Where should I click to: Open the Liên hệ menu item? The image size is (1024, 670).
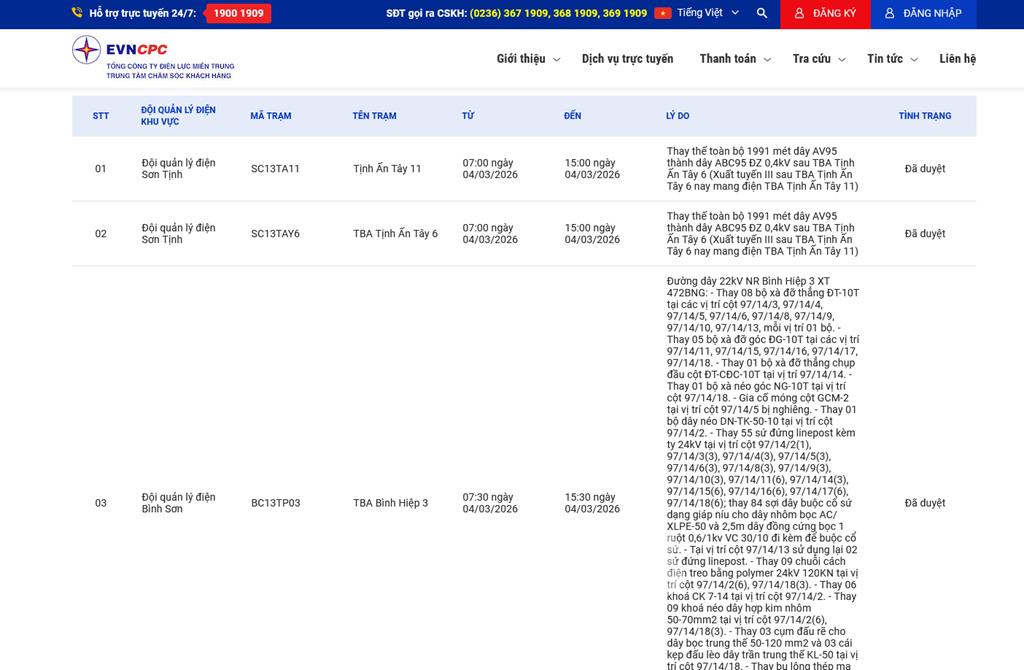coord(957,59)
